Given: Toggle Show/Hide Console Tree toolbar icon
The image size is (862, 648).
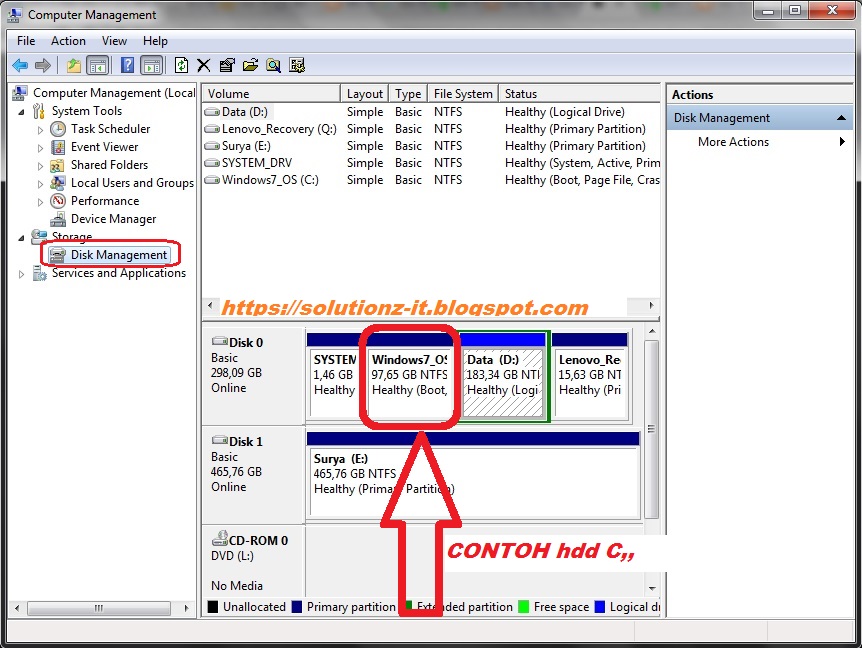Looking at the screenshot, I should click(98, 66).
